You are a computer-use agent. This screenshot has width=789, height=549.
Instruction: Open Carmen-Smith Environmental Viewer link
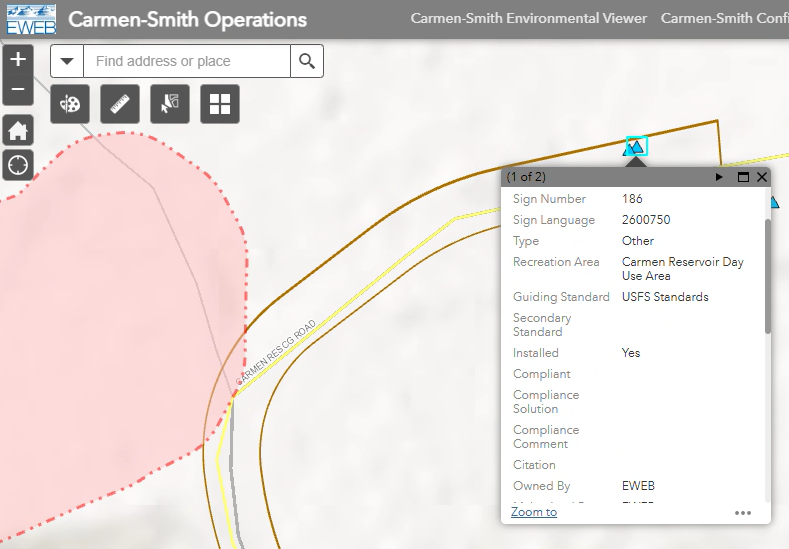tap(528, 18)
